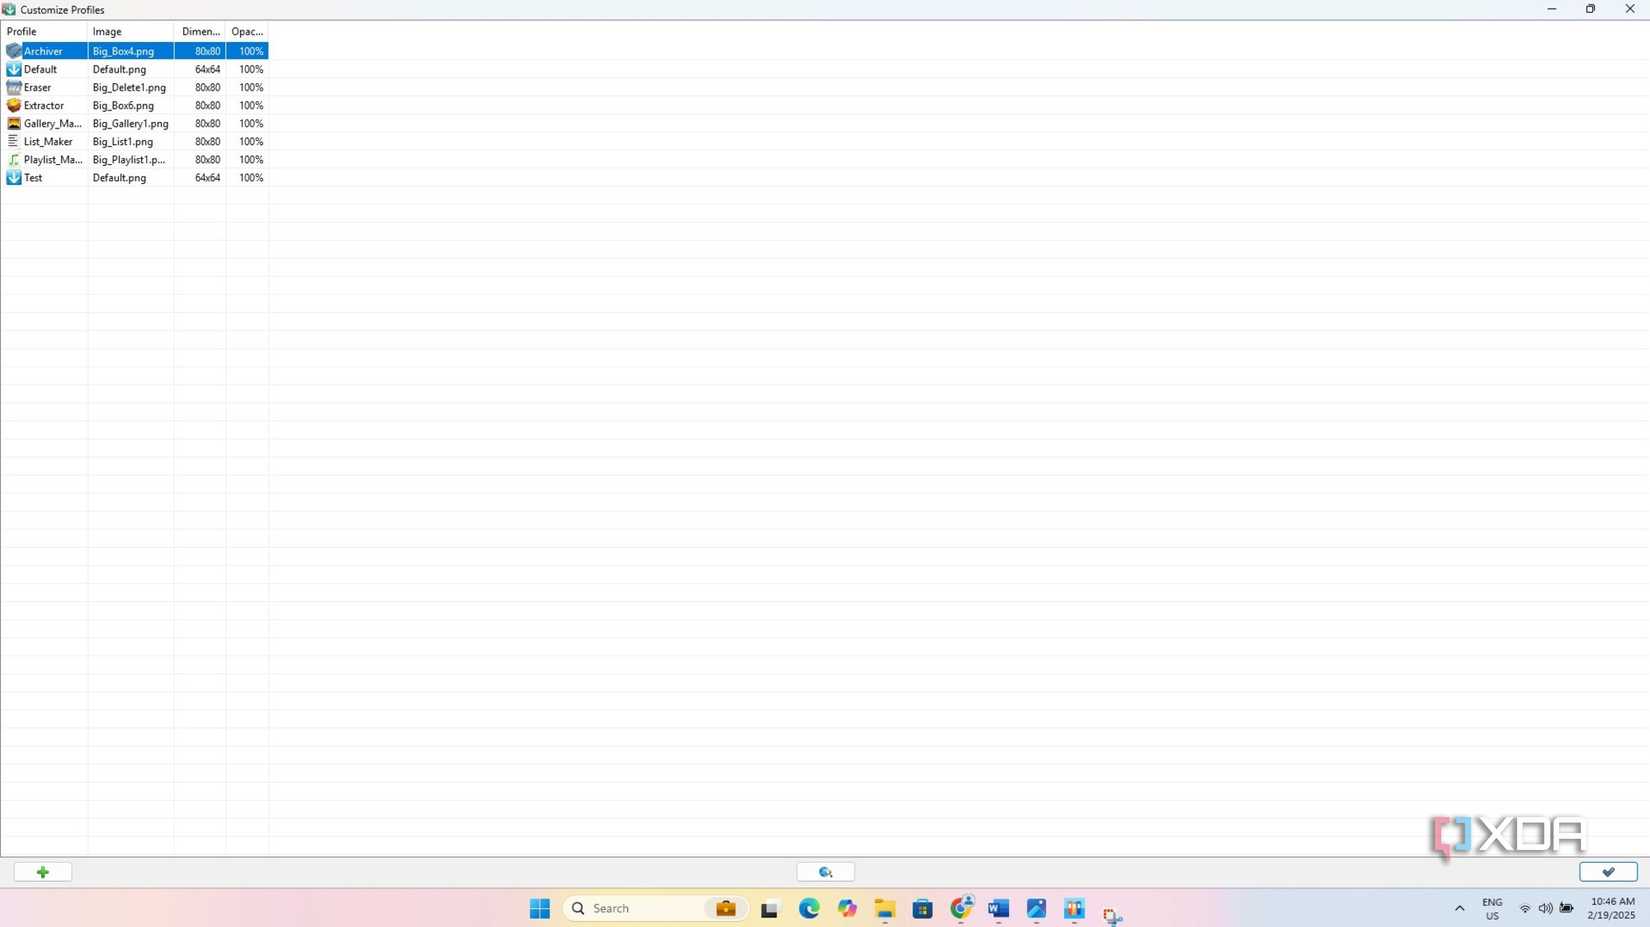Sort the list by the Profile column
This screenshot has height=927, width=1650.
pos(20,31)
